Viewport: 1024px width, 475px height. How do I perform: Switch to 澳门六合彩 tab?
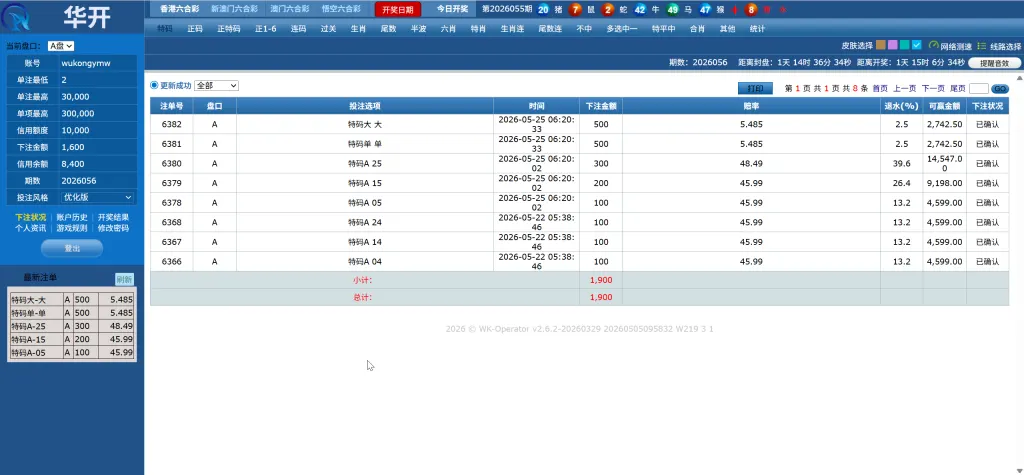click(x=290, y=9)
